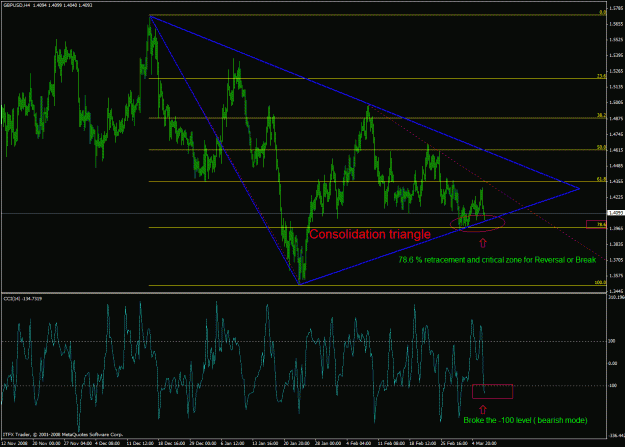Image resolution: width=625 pixels, height=447 pixels.
Task: Click the '29 Dec 00:00' time label
Action: tap(203, 443)
